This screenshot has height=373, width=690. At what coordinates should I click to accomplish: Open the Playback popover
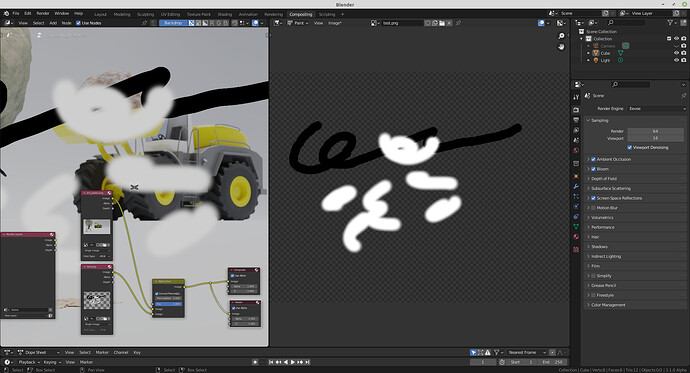point(29,362)
